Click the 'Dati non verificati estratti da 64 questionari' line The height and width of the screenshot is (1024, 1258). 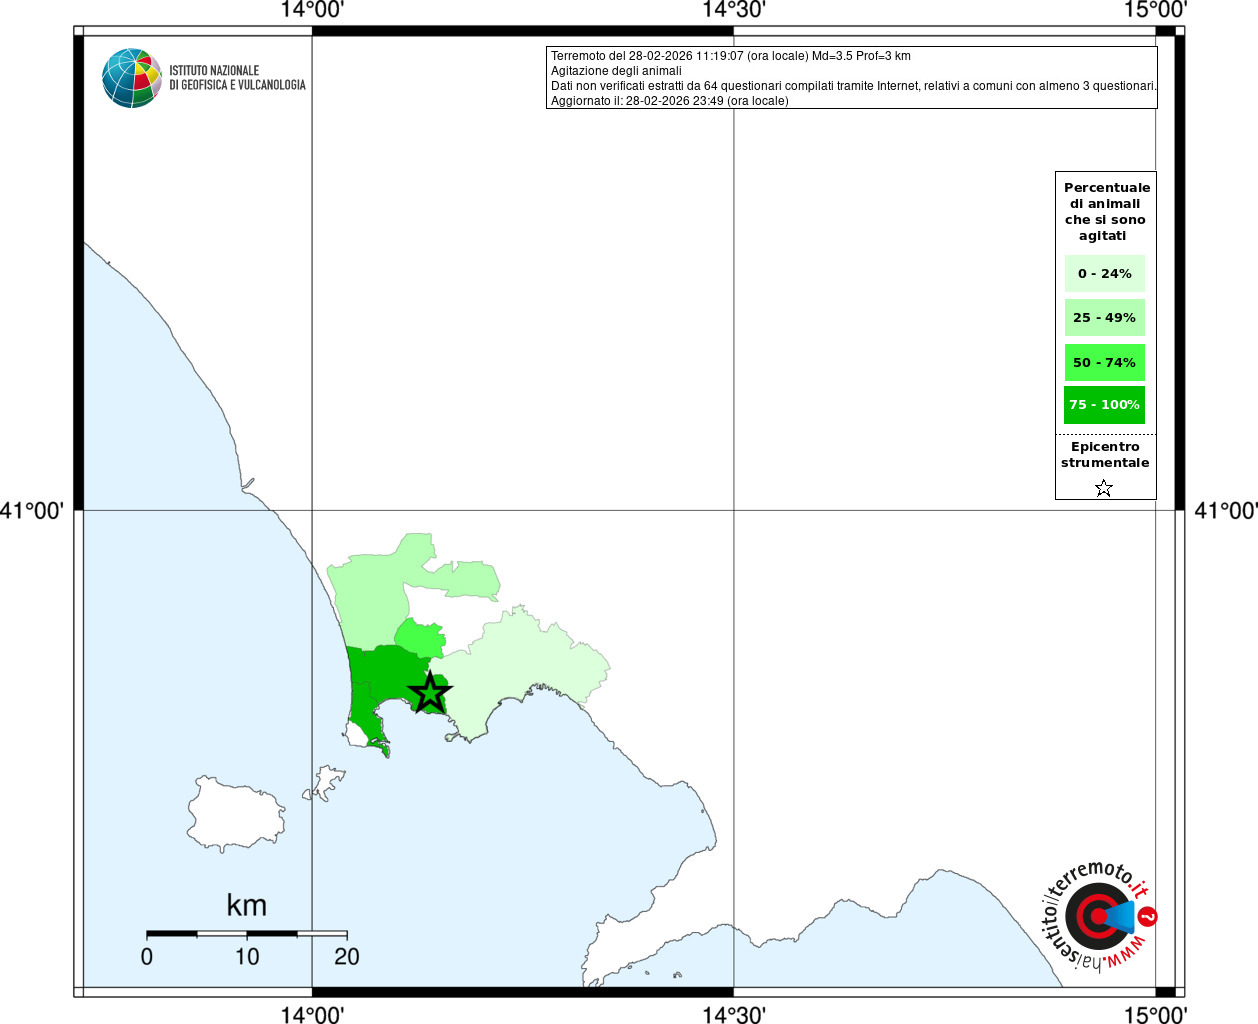[854, 86]
